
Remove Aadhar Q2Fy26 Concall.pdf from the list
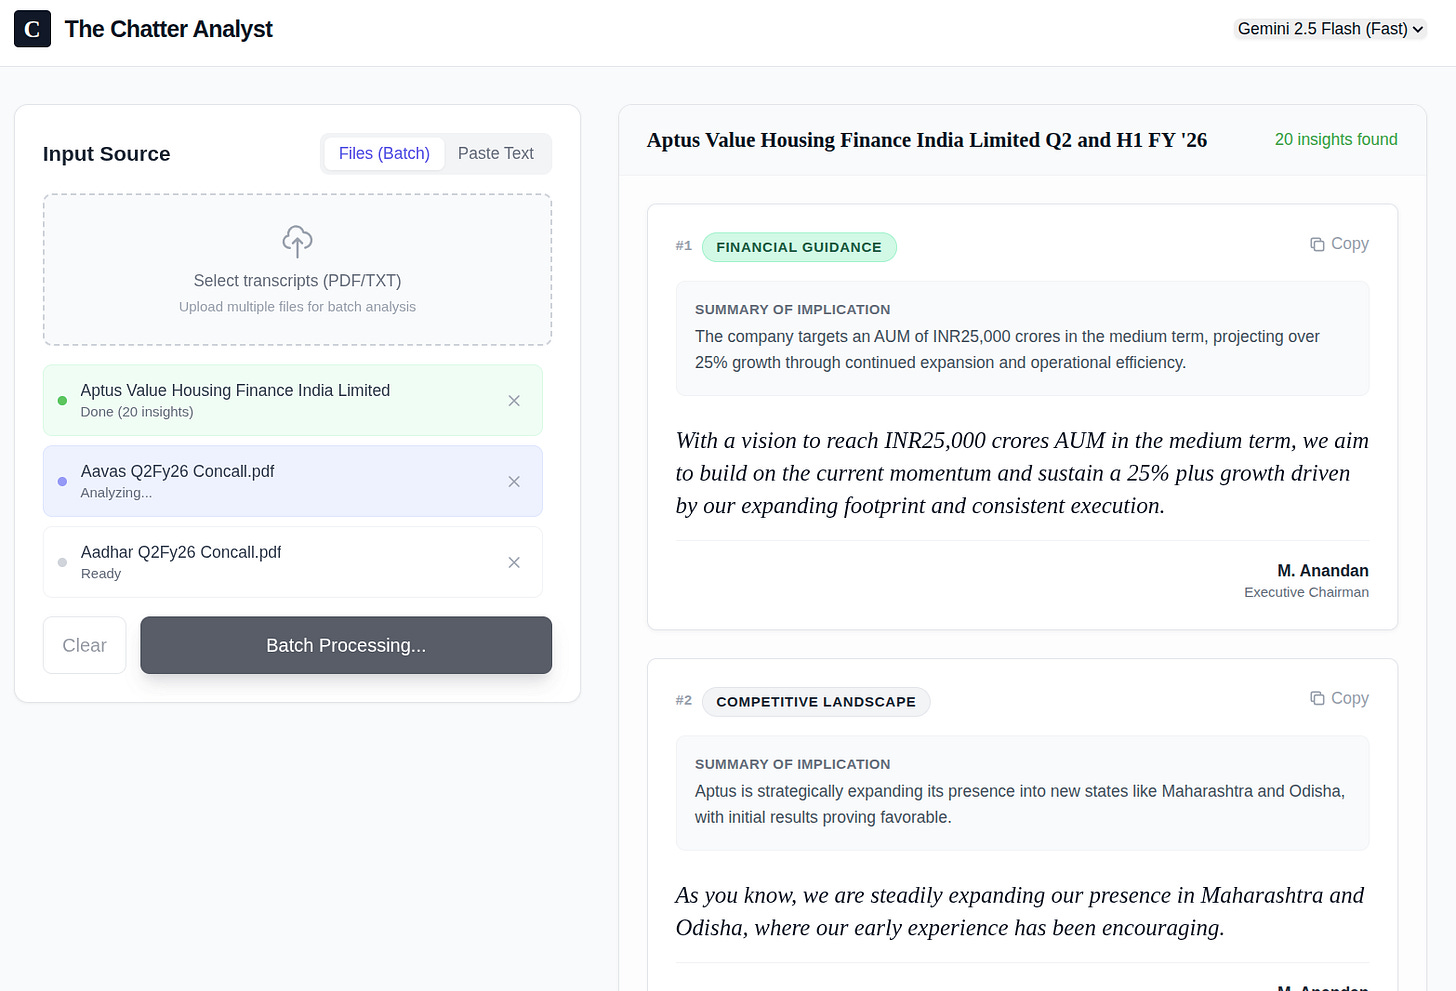pos(514,563)
